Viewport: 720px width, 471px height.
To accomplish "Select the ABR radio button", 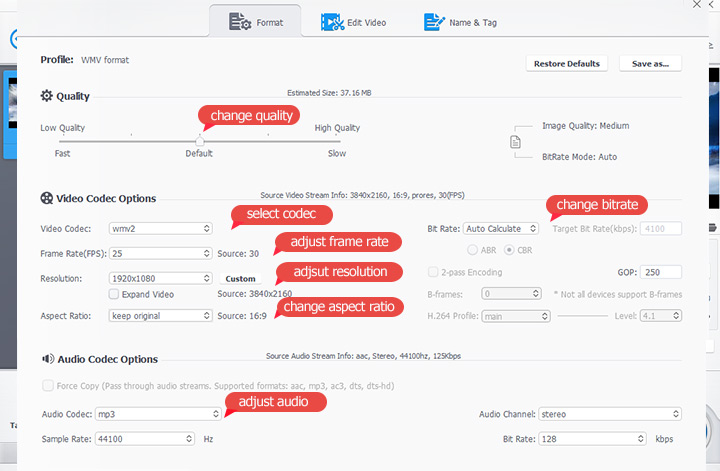I will tap(472, 250).
